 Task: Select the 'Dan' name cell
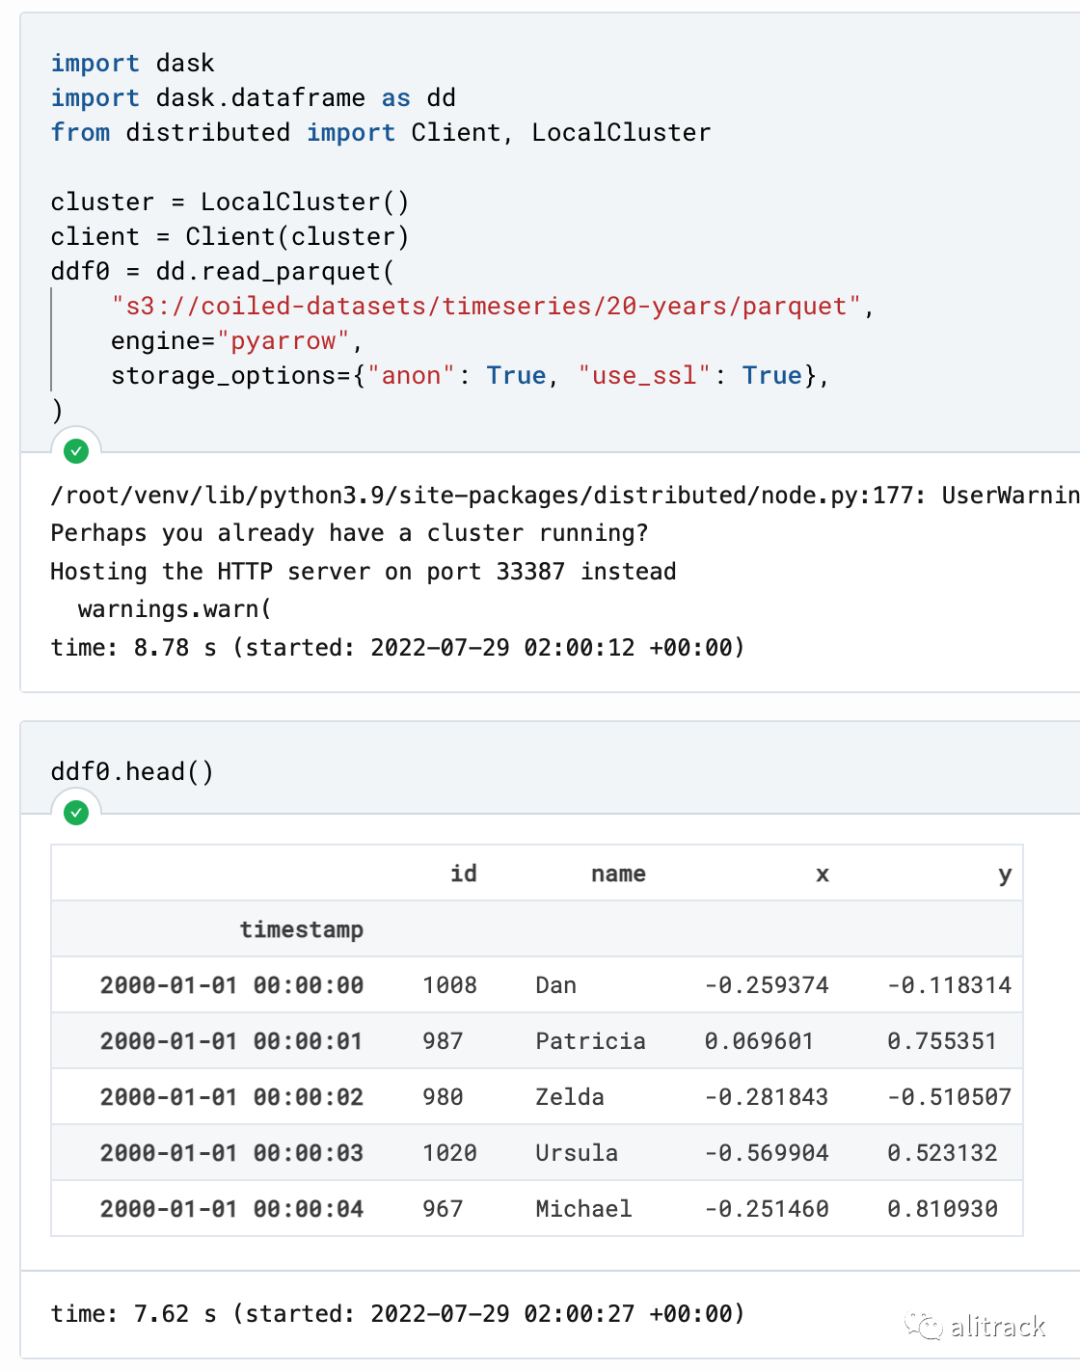(x=556, y=985)
